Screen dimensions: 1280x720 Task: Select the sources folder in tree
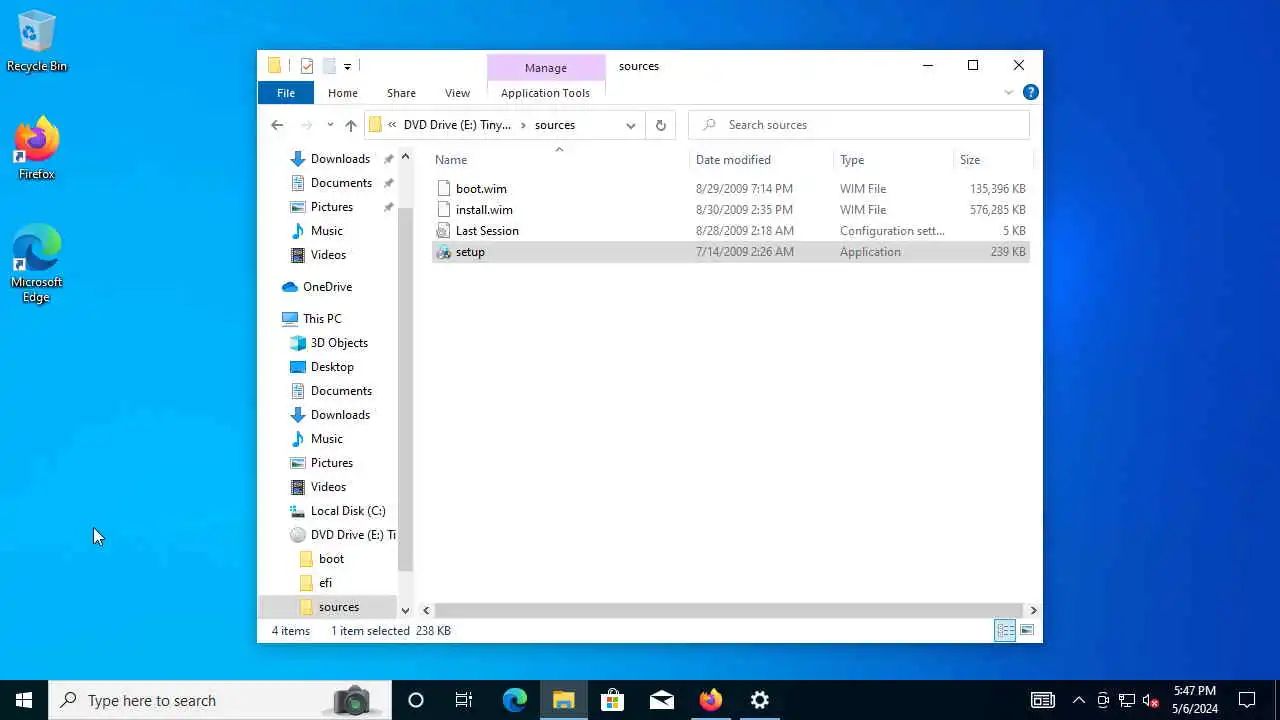[x=339, y=607]
